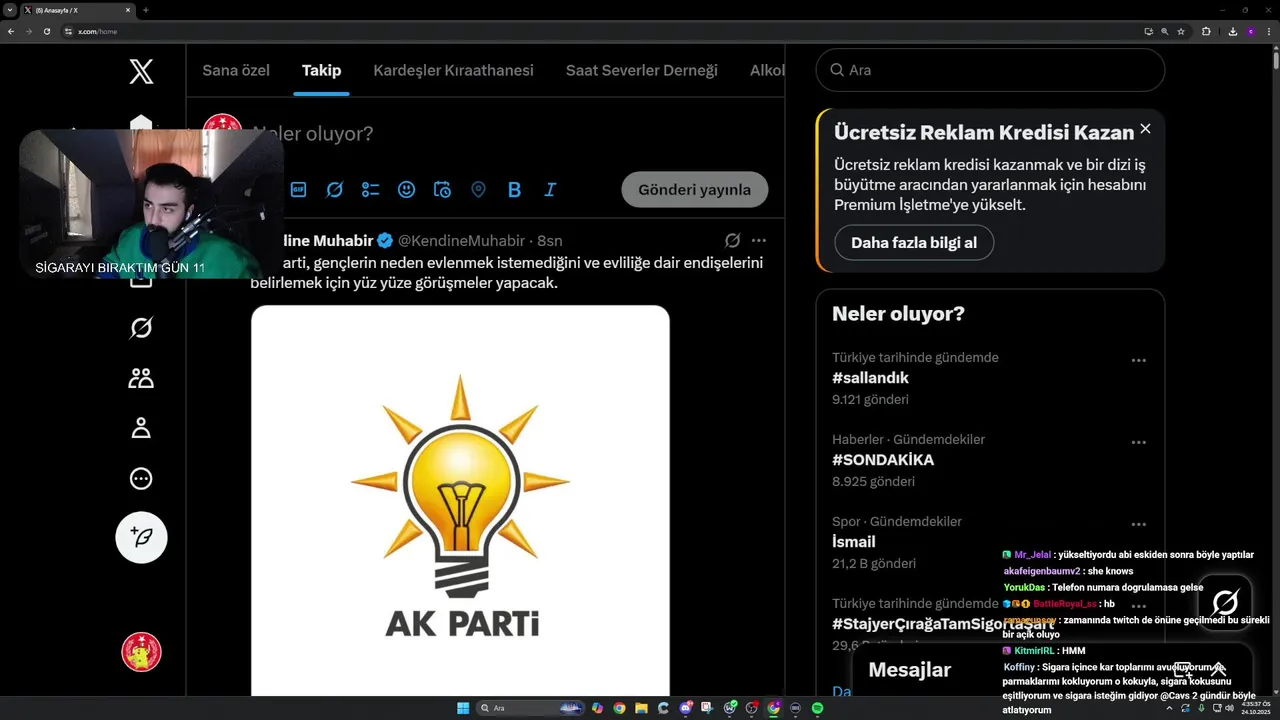
Task: Enhance post with Grok composer icon
Action: pyautogui.click(x=335, y=189)
